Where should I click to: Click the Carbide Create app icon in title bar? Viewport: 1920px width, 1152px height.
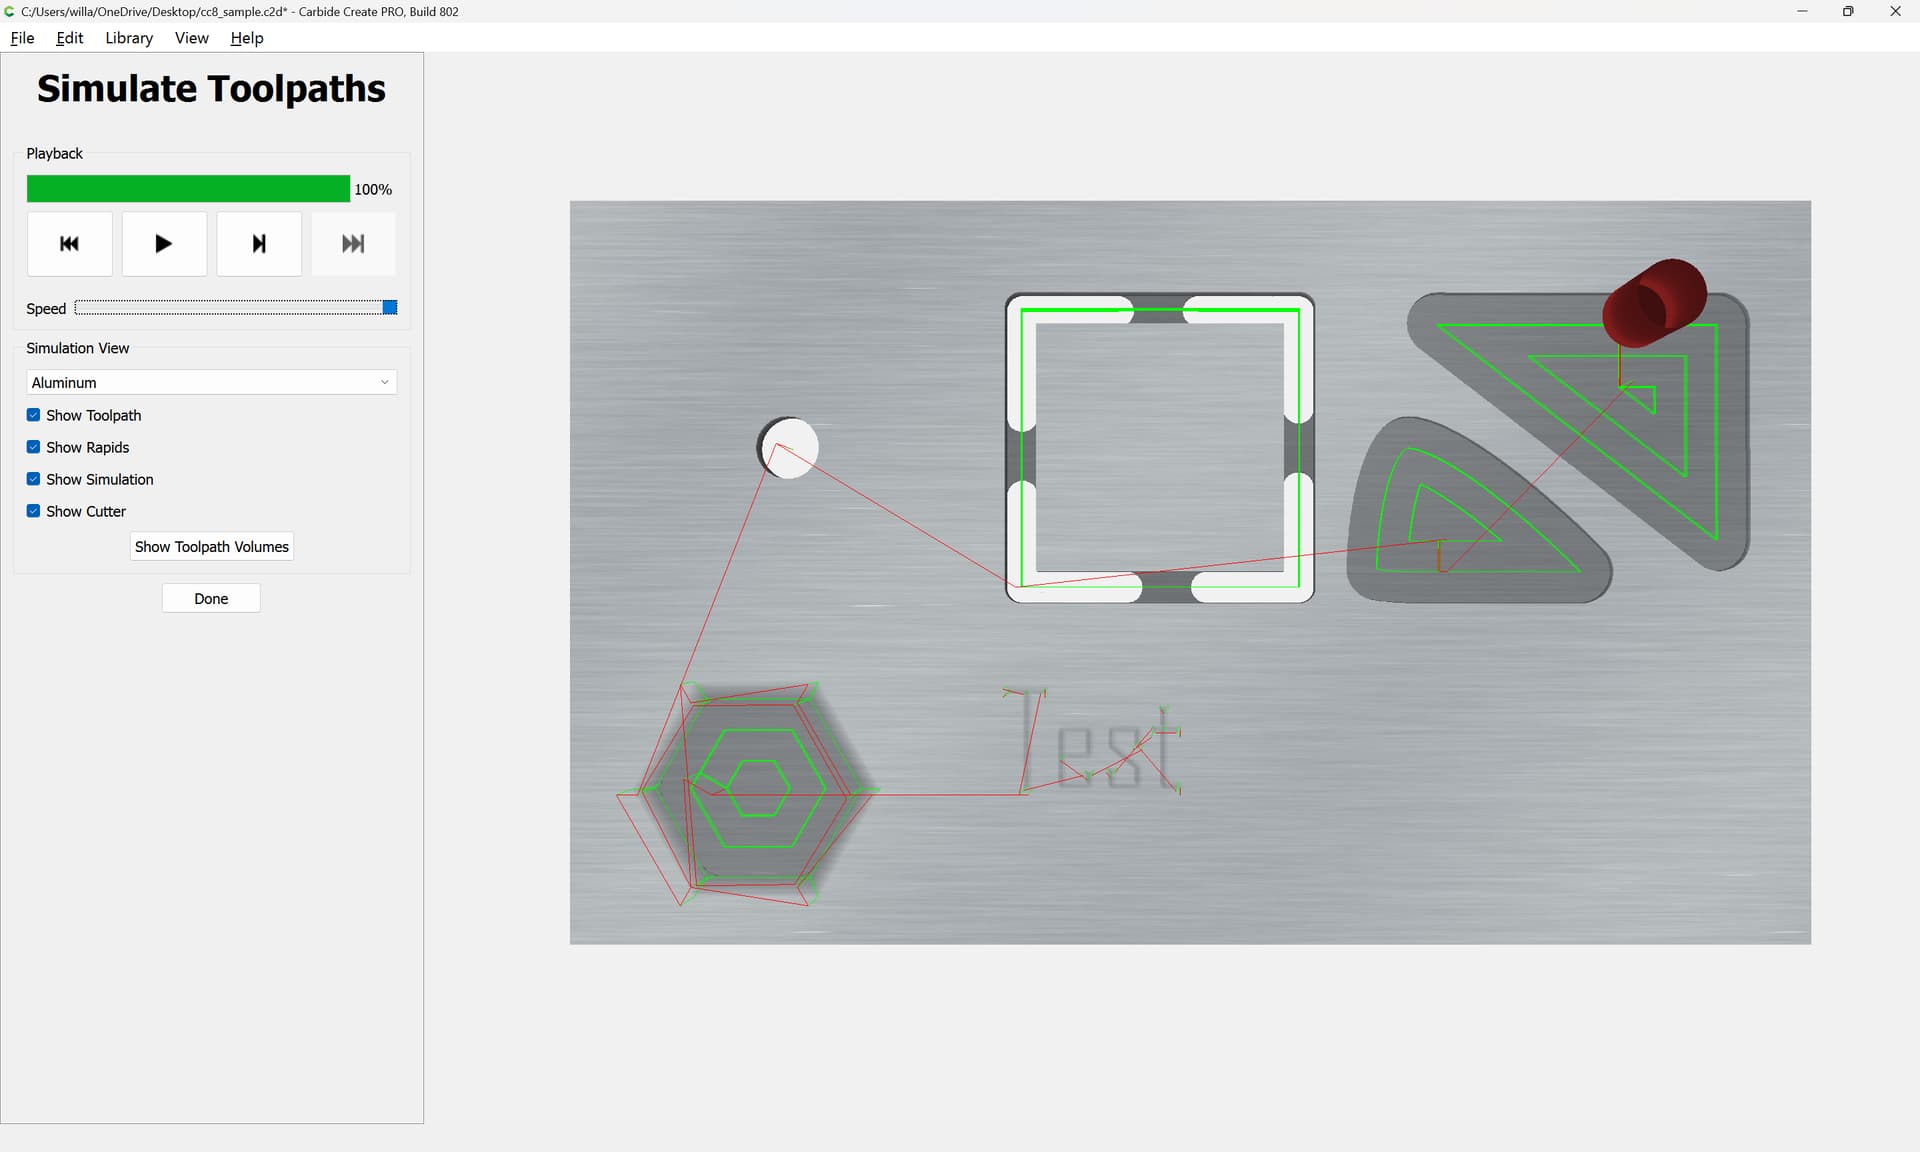coord(9,11)
